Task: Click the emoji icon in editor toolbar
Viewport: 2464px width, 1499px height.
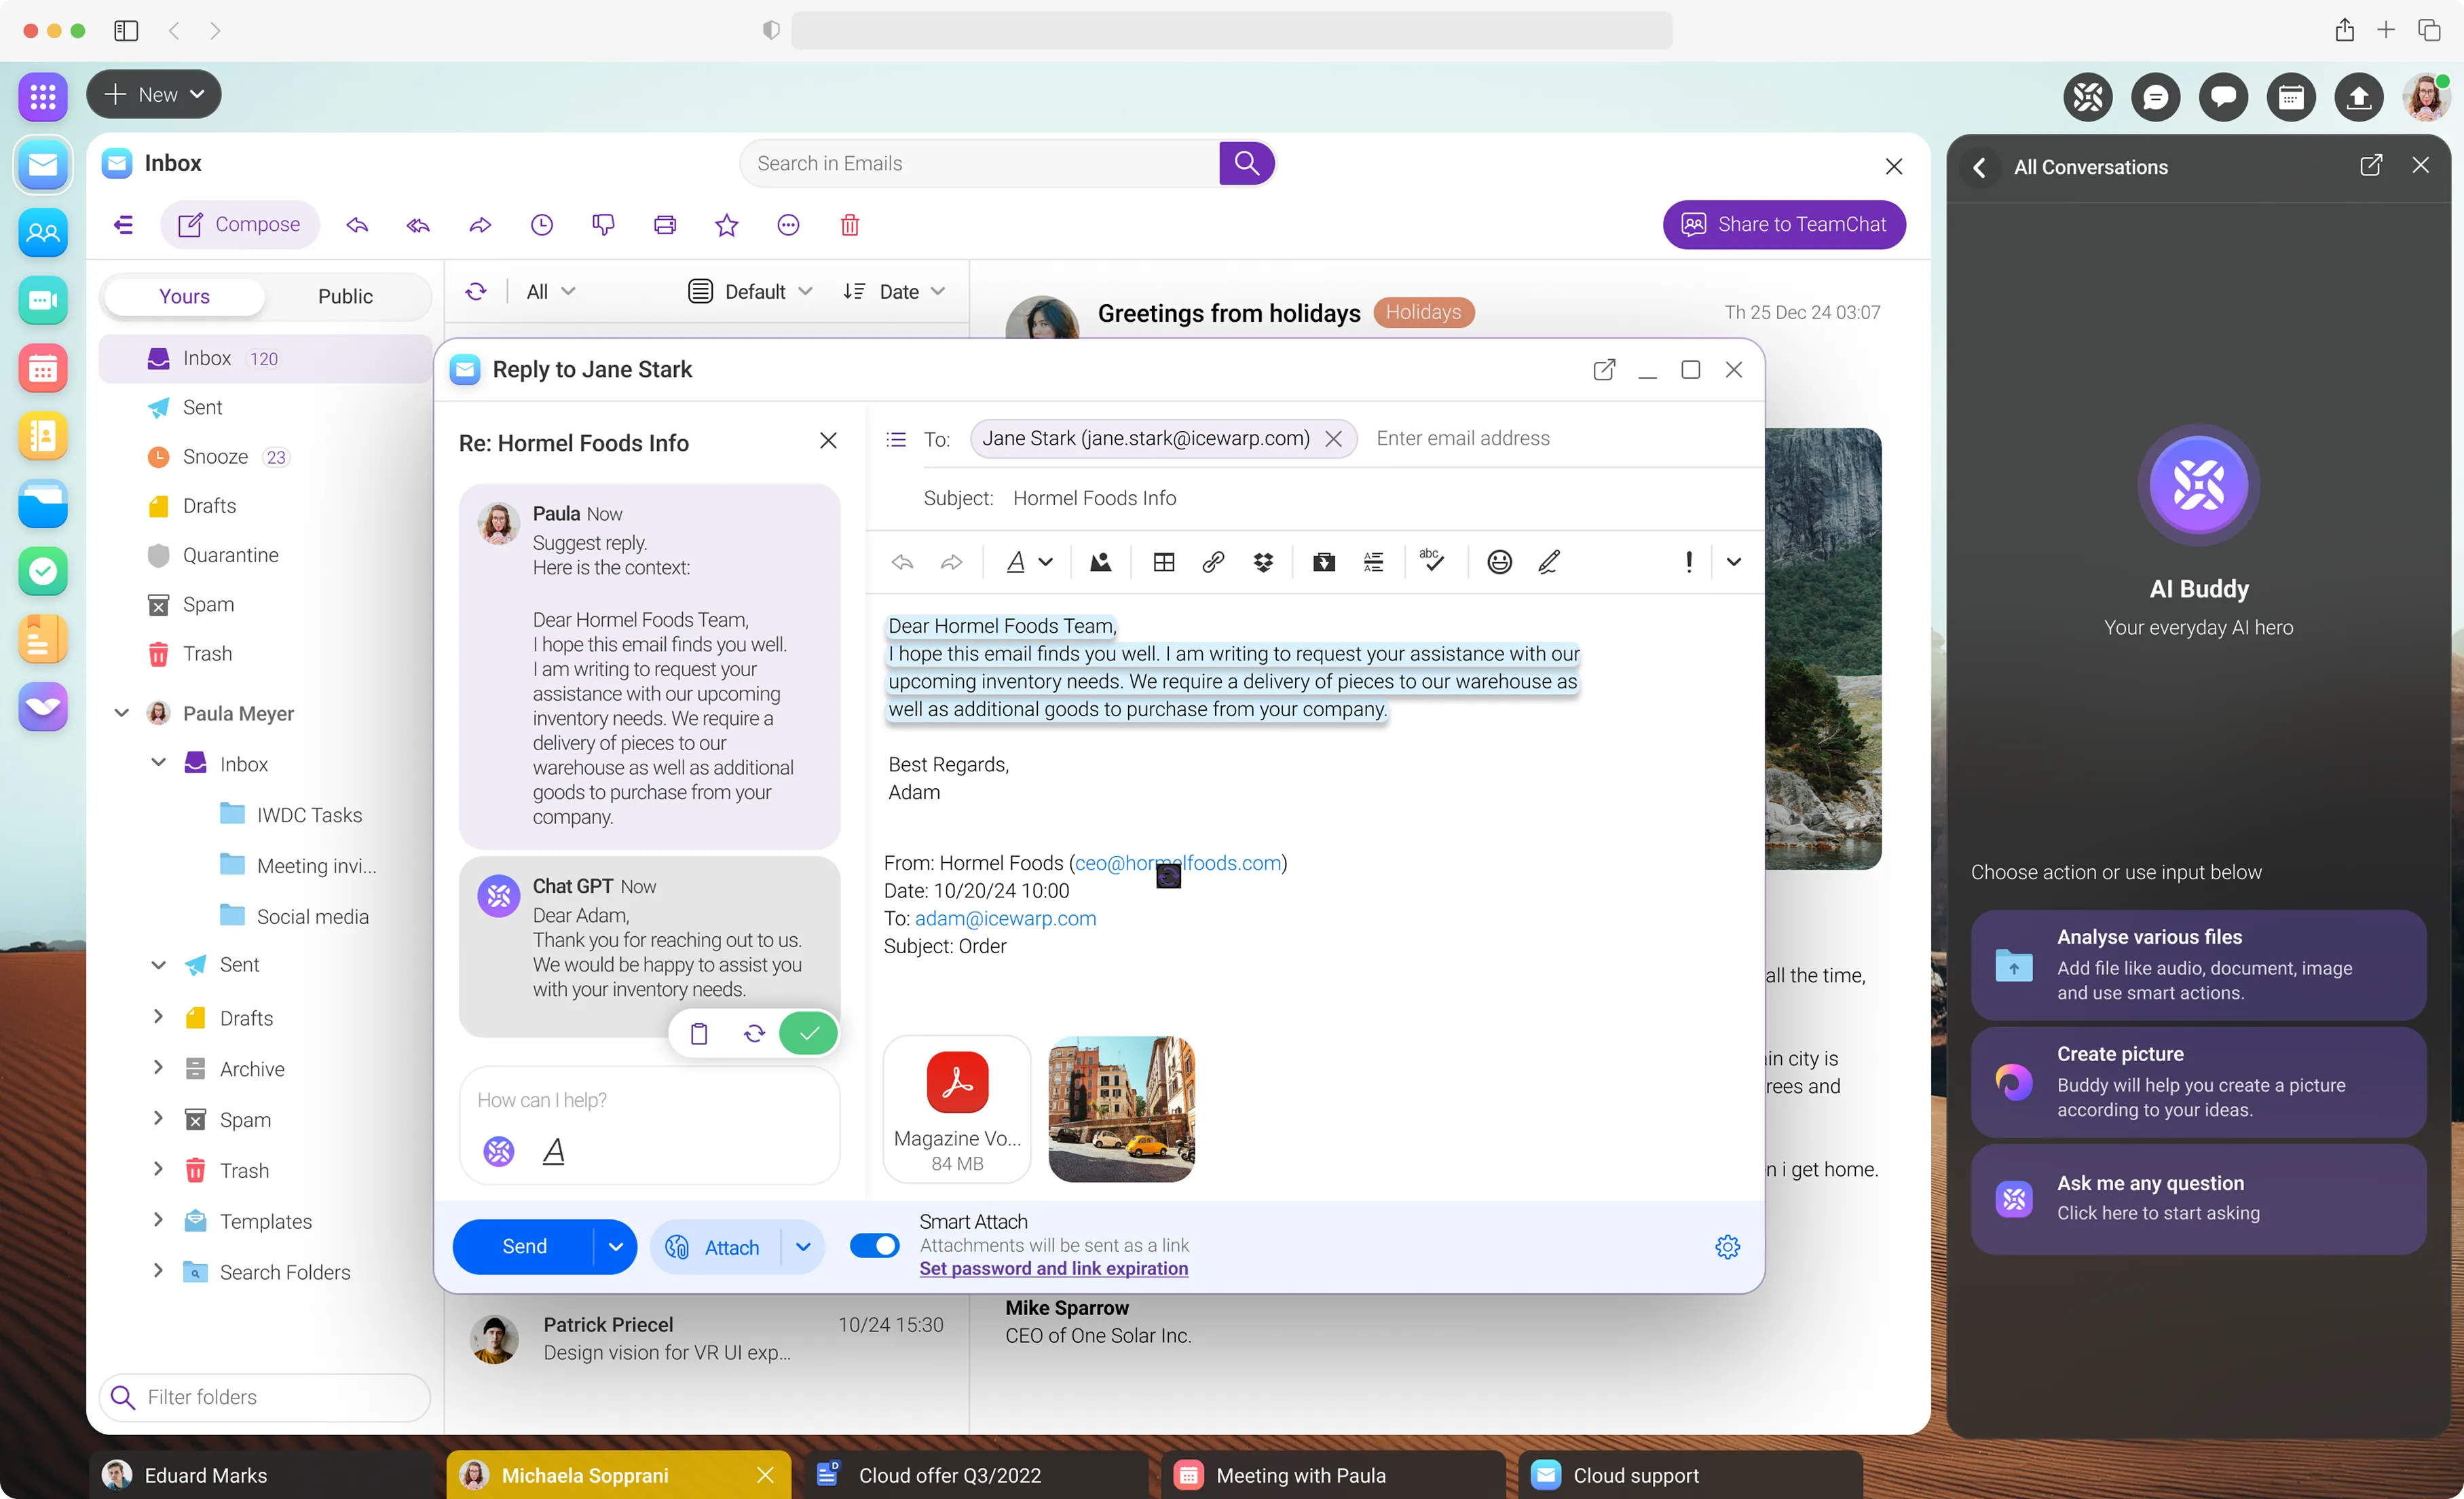Action: pos(1499,562)
